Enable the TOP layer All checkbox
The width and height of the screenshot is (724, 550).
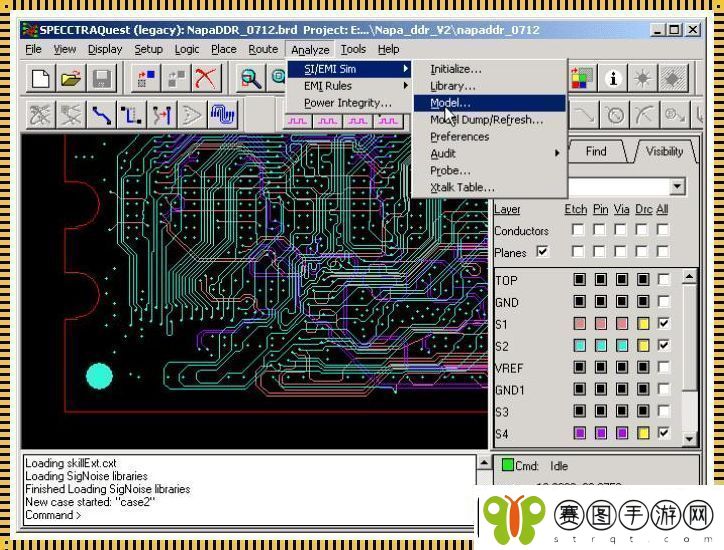tap(664, 279)
